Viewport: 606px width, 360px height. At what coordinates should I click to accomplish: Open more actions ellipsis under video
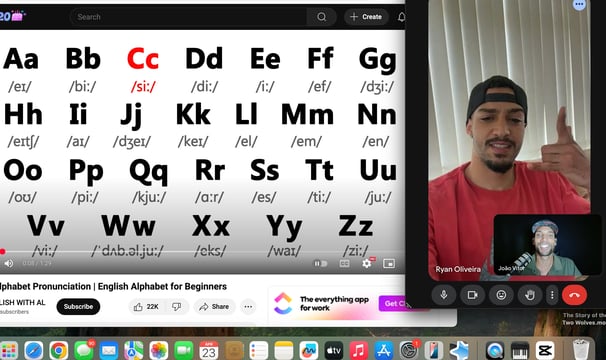(x=248, y=307)
